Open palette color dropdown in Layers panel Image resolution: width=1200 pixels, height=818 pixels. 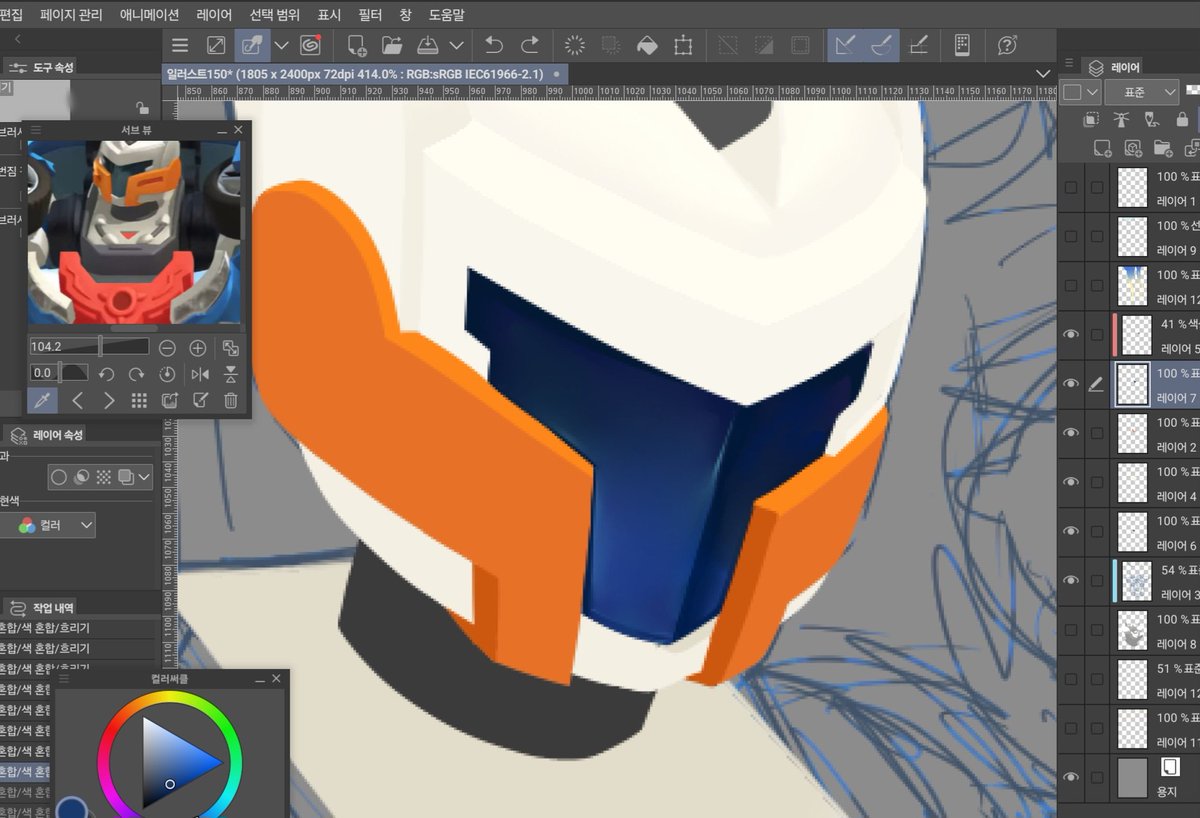[1081, 92]
